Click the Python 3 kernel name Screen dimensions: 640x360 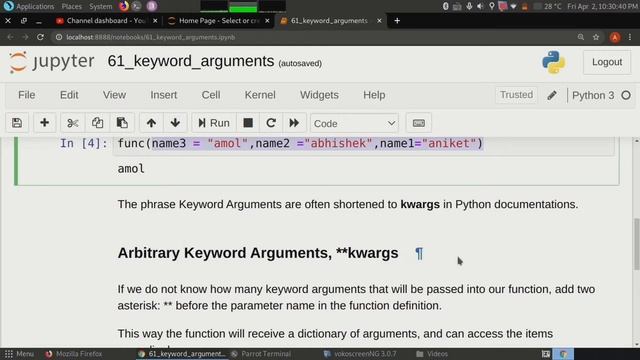tap(593, 96)
